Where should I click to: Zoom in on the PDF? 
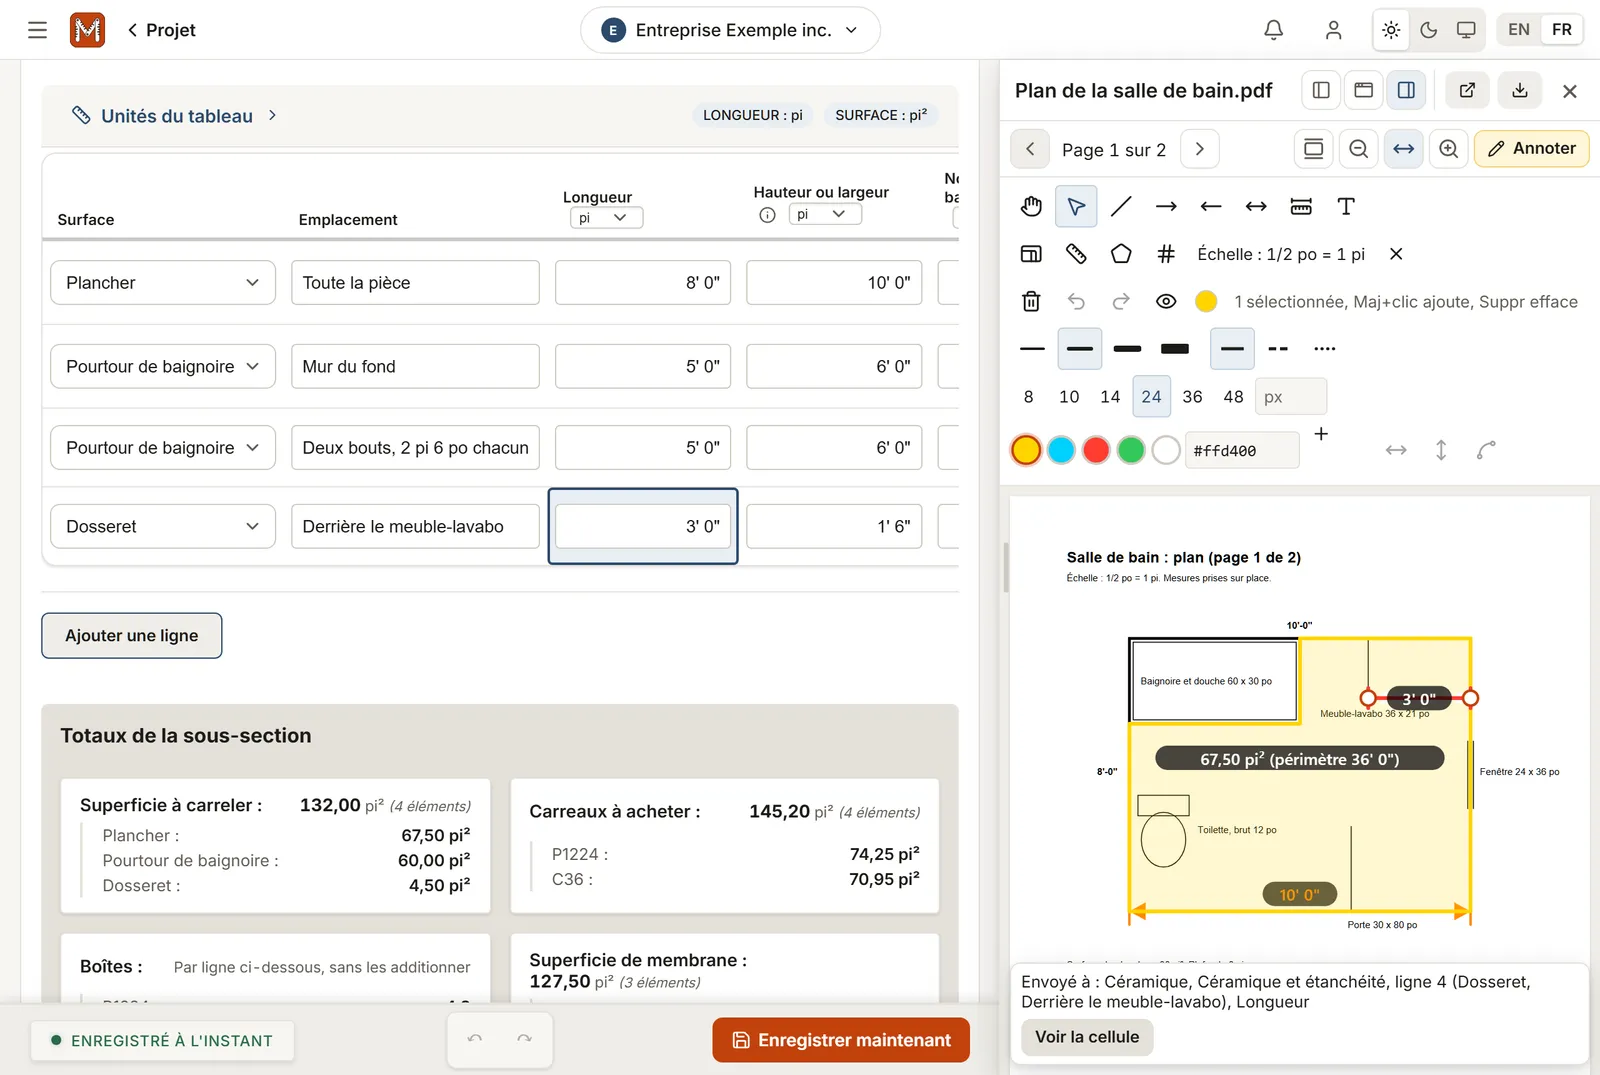coord(1448,149)
